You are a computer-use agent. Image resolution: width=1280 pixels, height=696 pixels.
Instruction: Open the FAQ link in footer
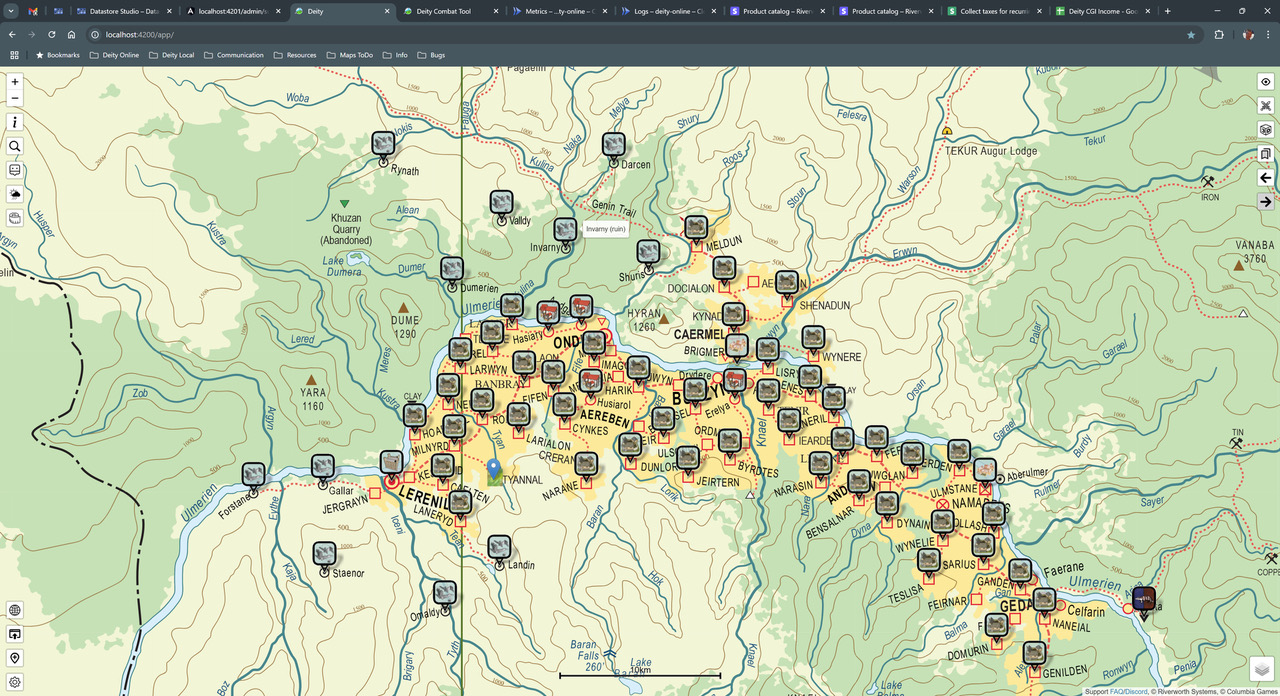[1117, 691]
